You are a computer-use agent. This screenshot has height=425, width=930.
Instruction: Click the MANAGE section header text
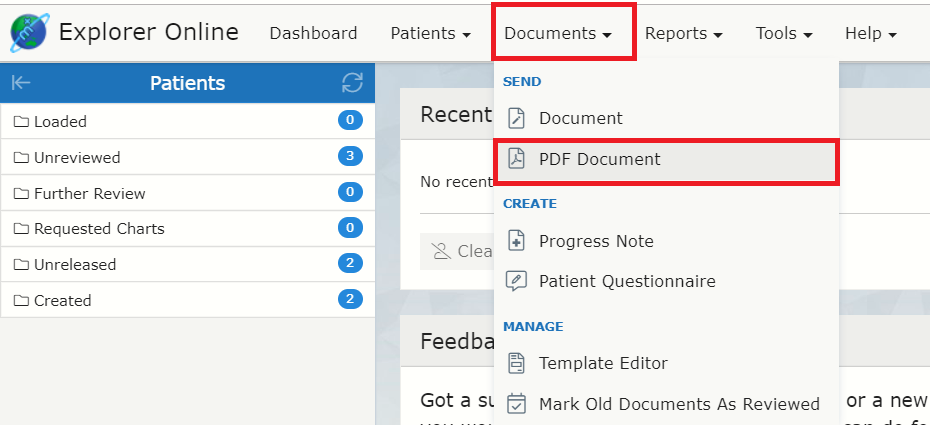point(533,327)
